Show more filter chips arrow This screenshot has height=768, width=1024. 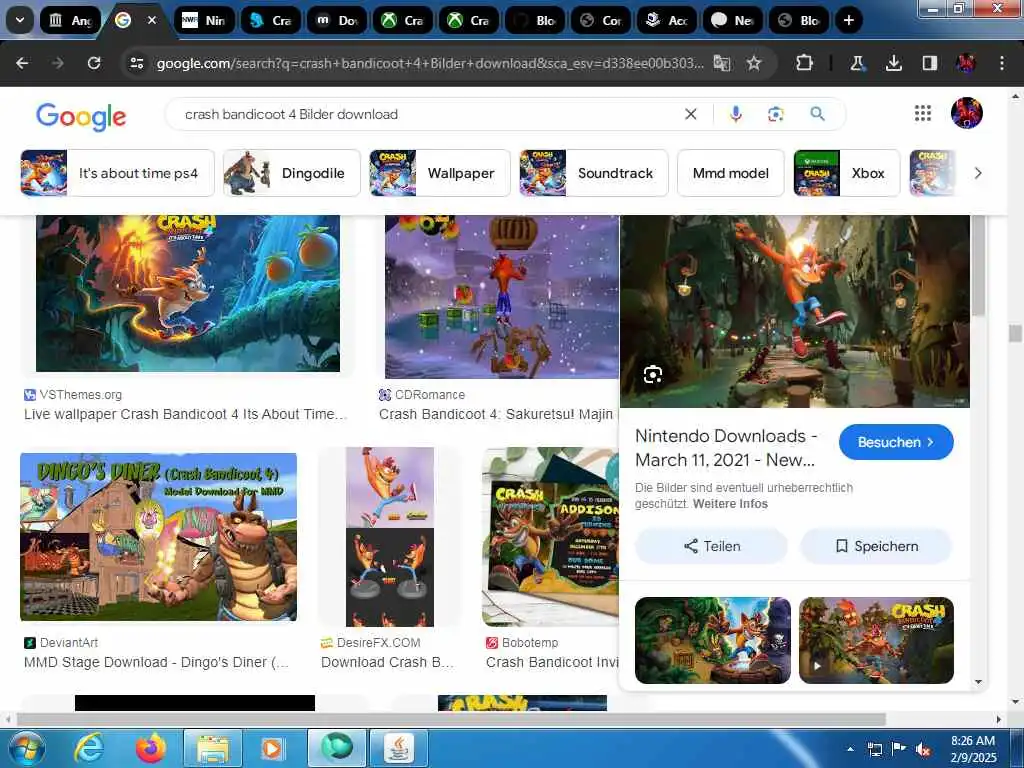(978, 173)
